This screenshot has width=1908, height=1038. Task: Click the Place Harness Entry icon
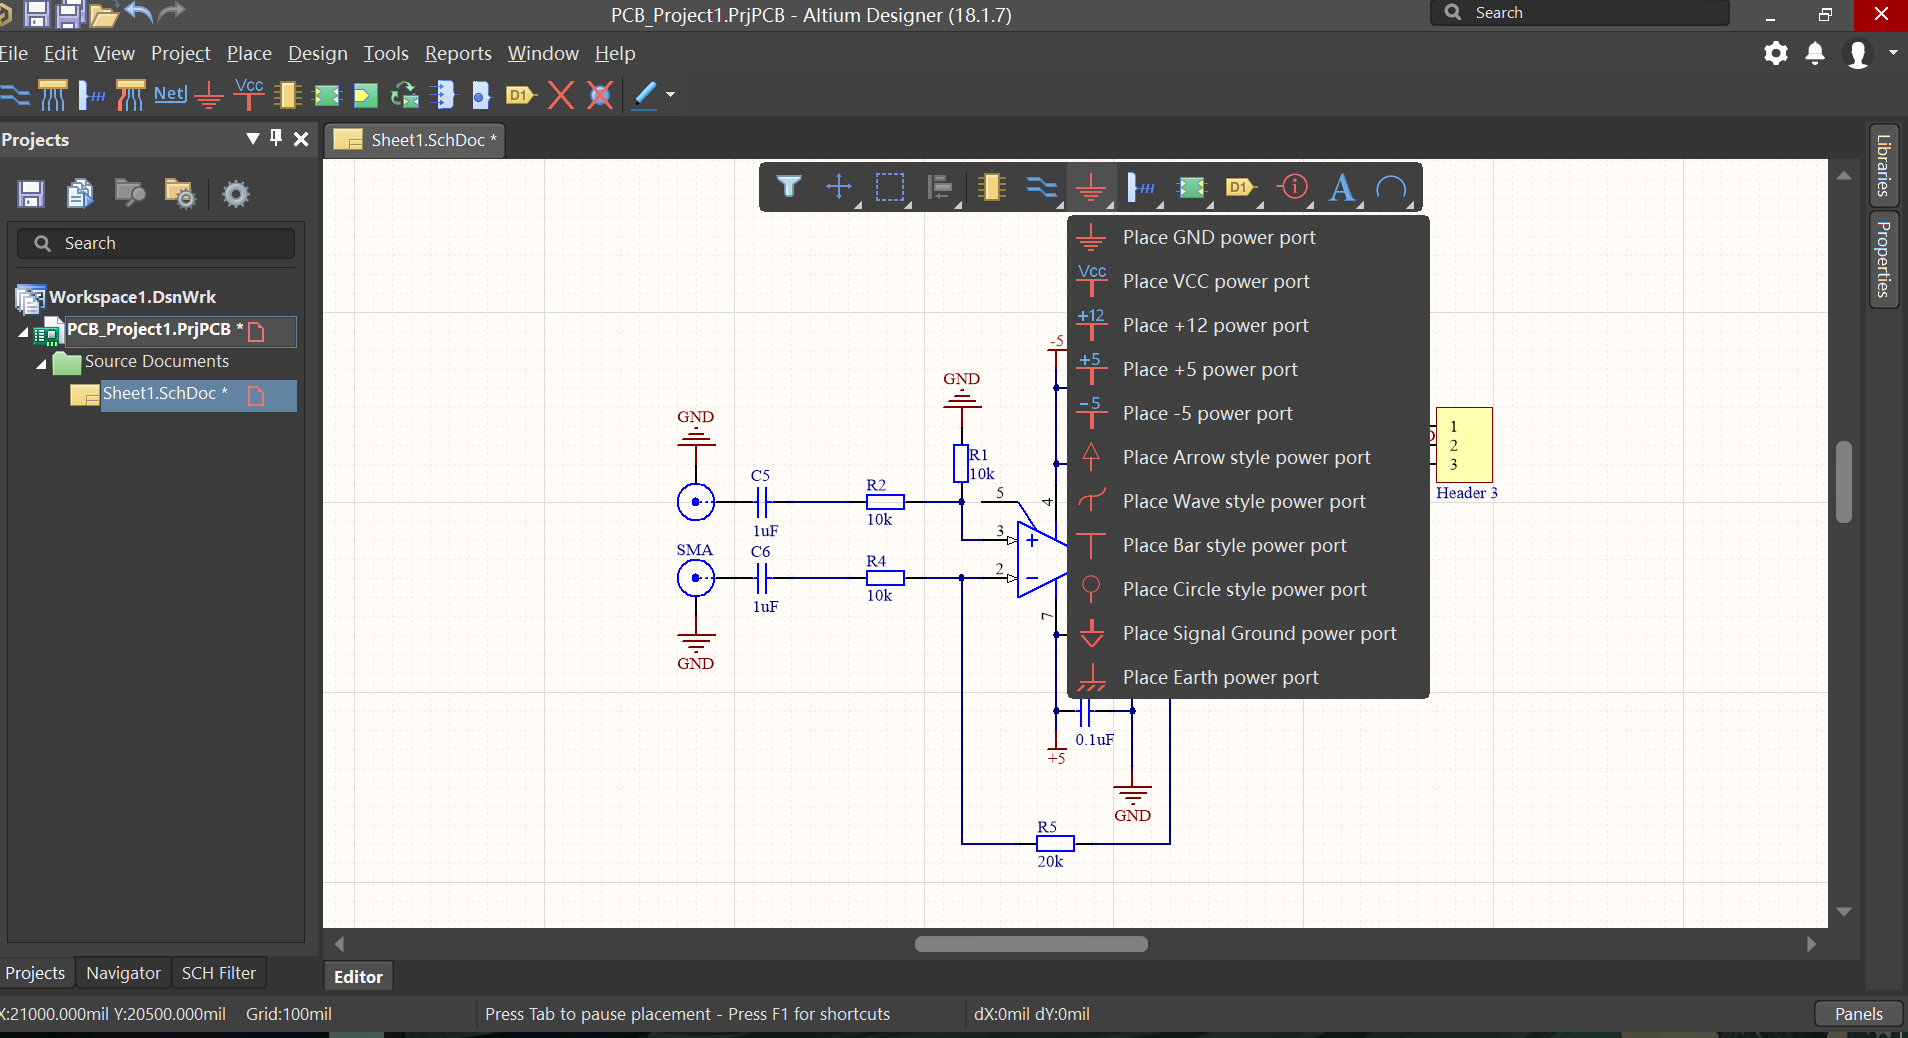[481, 95]
